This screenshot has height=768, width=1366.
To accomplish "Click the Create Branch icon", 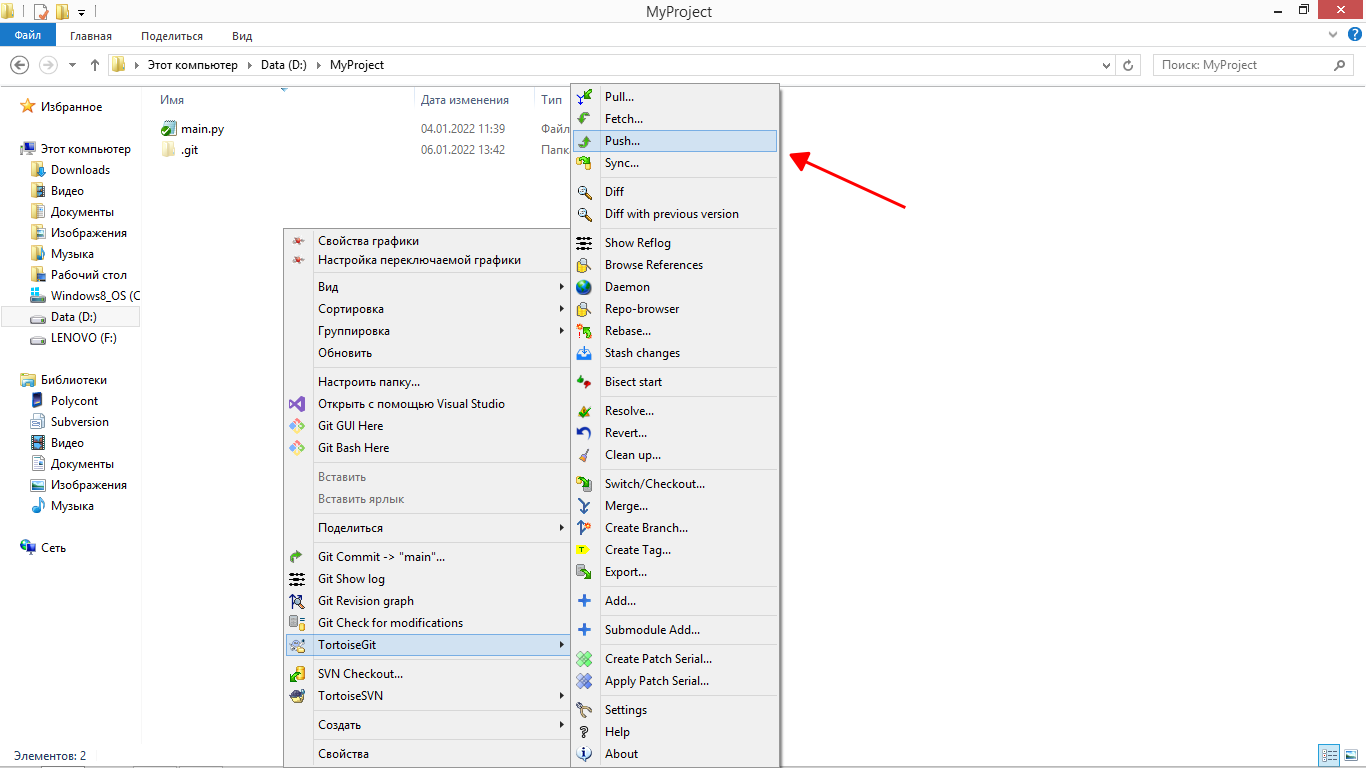I will [x=585, y=528].
